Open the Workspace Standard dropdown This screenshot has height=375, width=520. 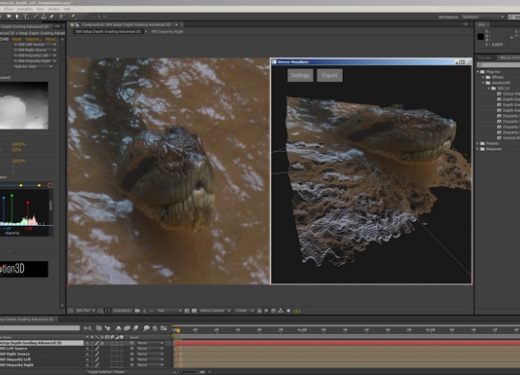pos(483,17)
